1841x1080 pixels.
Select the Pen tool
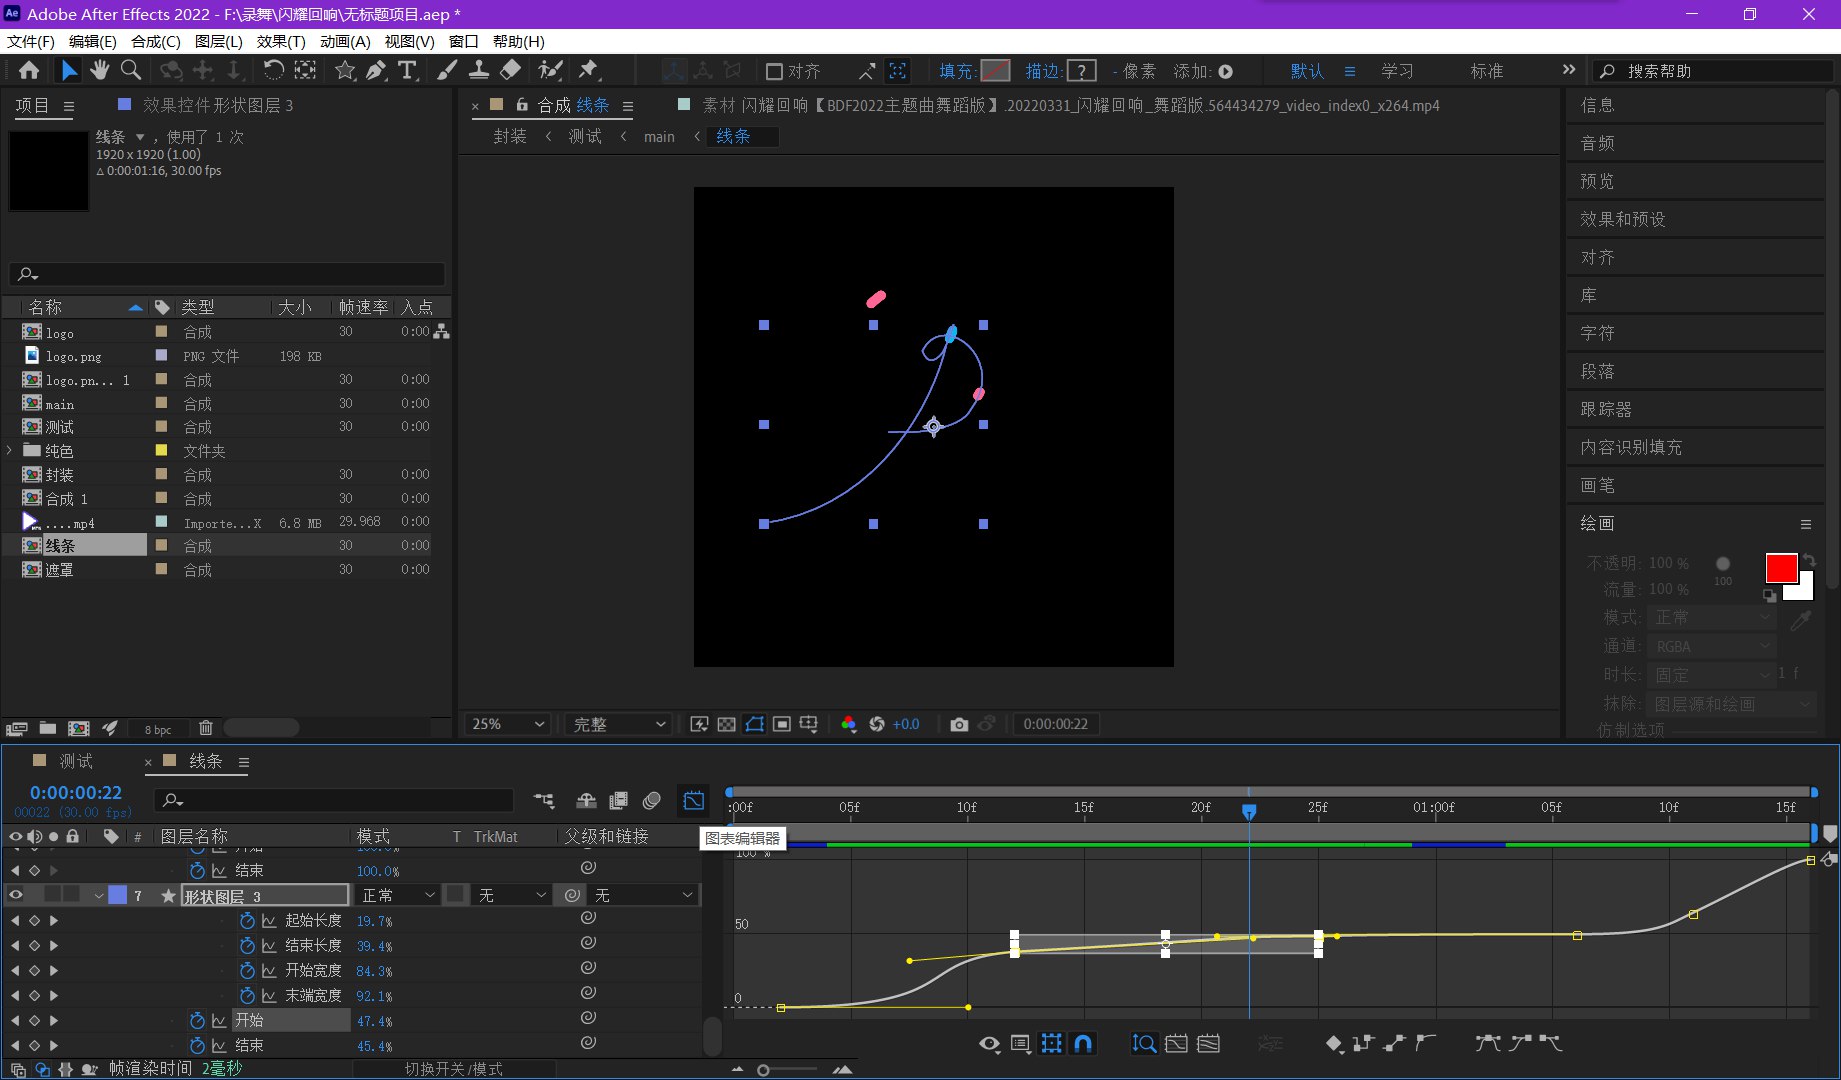click(x=376, y=70)
